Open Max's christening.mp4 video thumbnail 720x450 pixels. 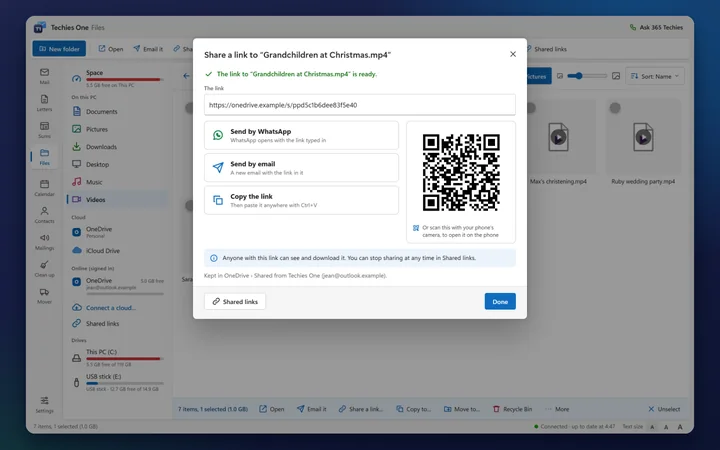point(558,137)
